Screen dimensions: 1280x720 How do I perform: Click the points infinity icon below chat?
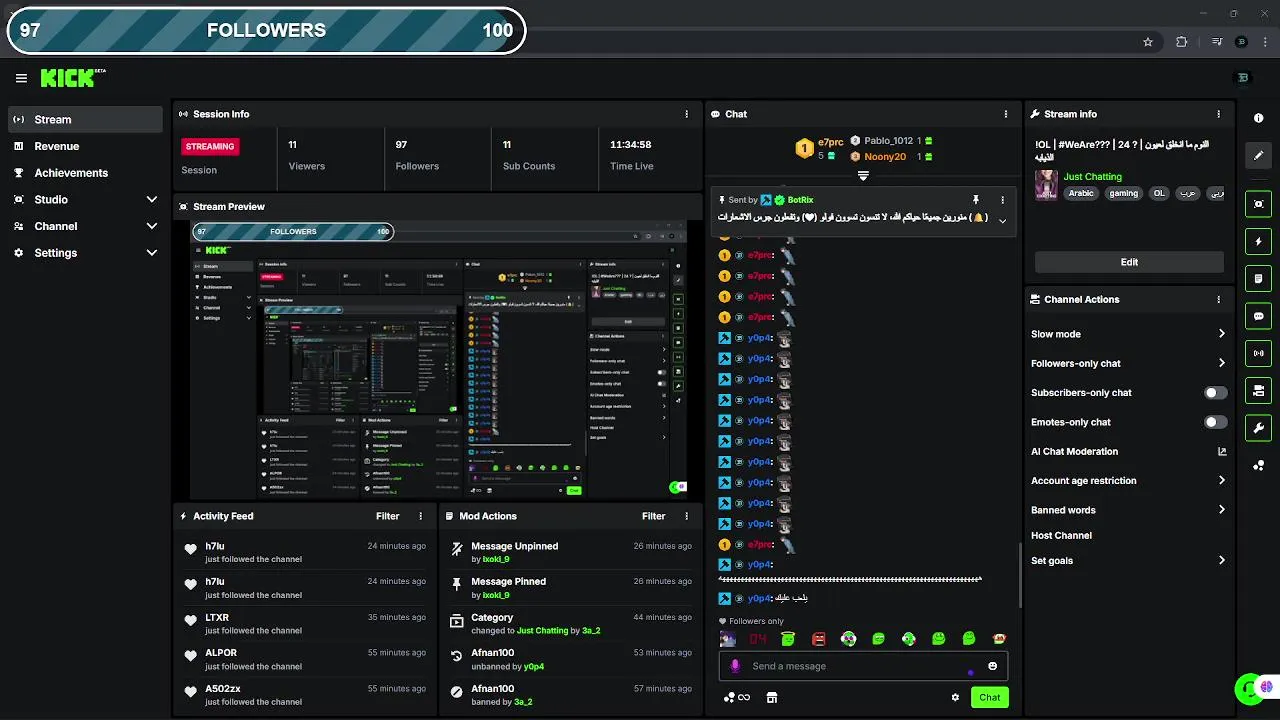point(737,698)
